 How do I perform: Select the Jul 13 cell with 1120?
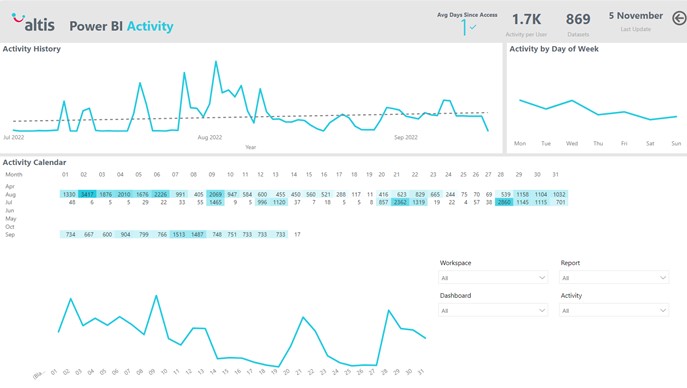[x=279, y=202]
